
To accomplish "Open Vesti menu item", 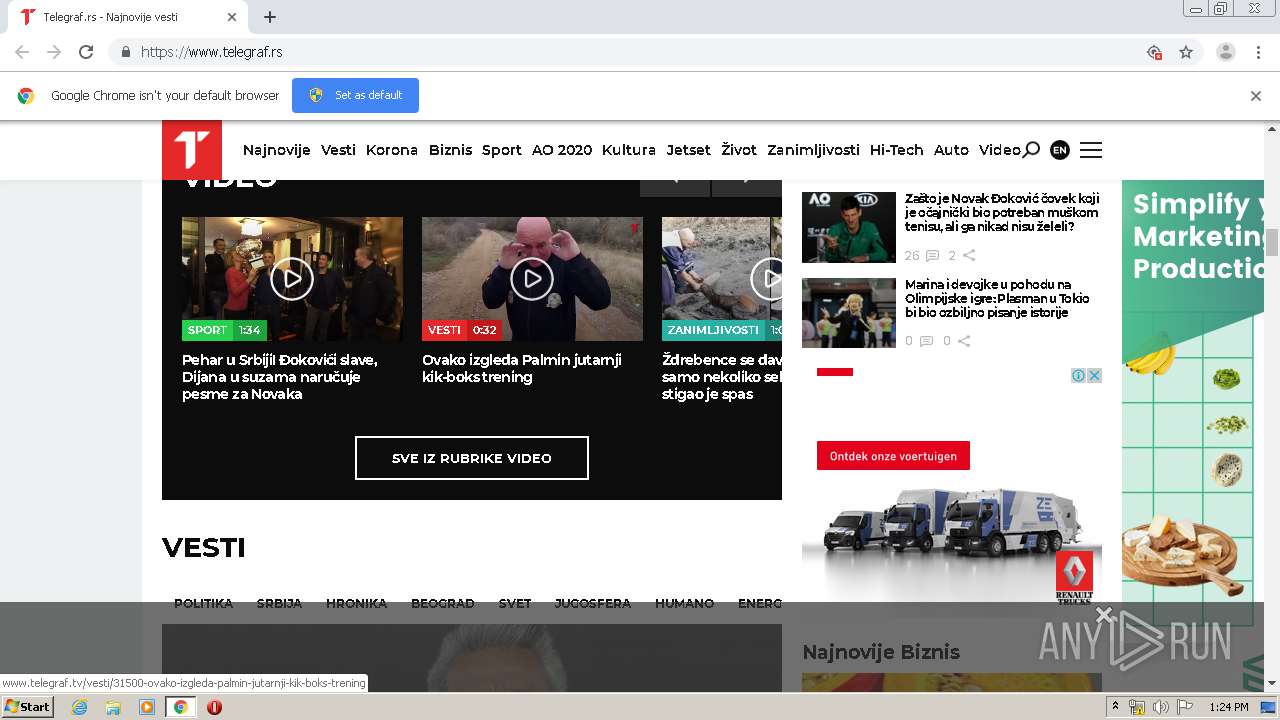I will point(338,150).
